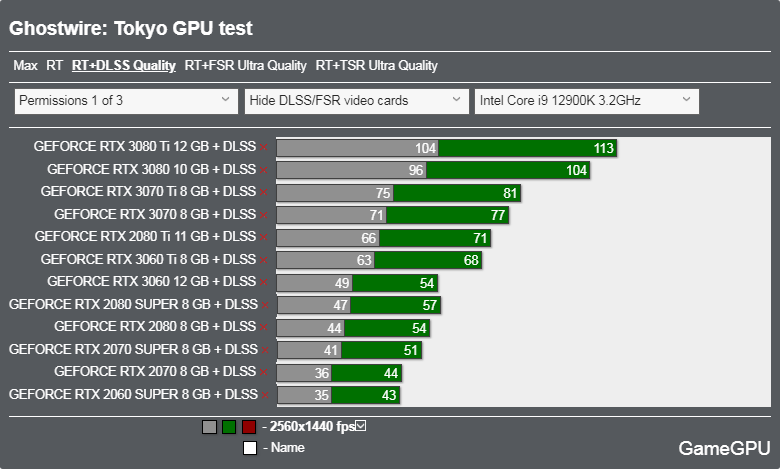
Task: Select the RT+FSR Ultra Quality tab
Action: pos(245,66)
